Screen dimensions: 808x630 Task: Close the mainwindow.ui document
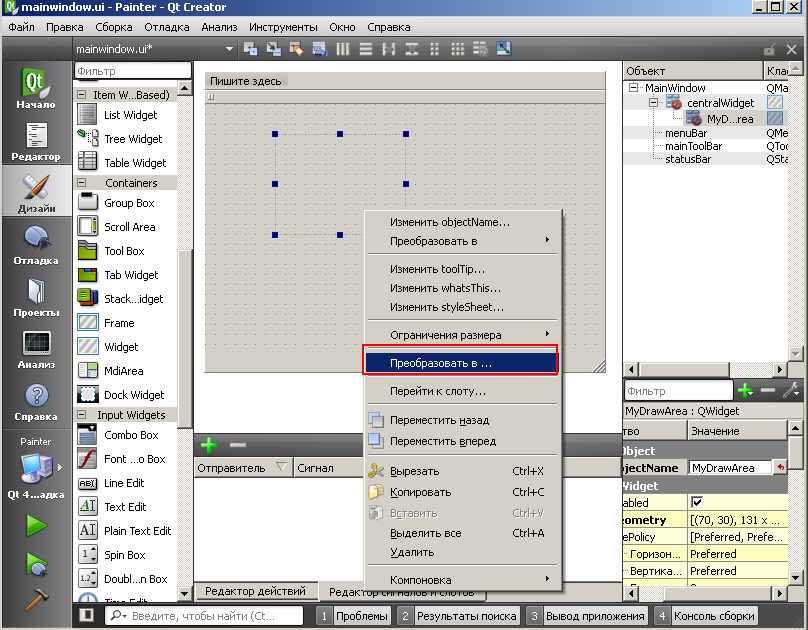[792, 49]
